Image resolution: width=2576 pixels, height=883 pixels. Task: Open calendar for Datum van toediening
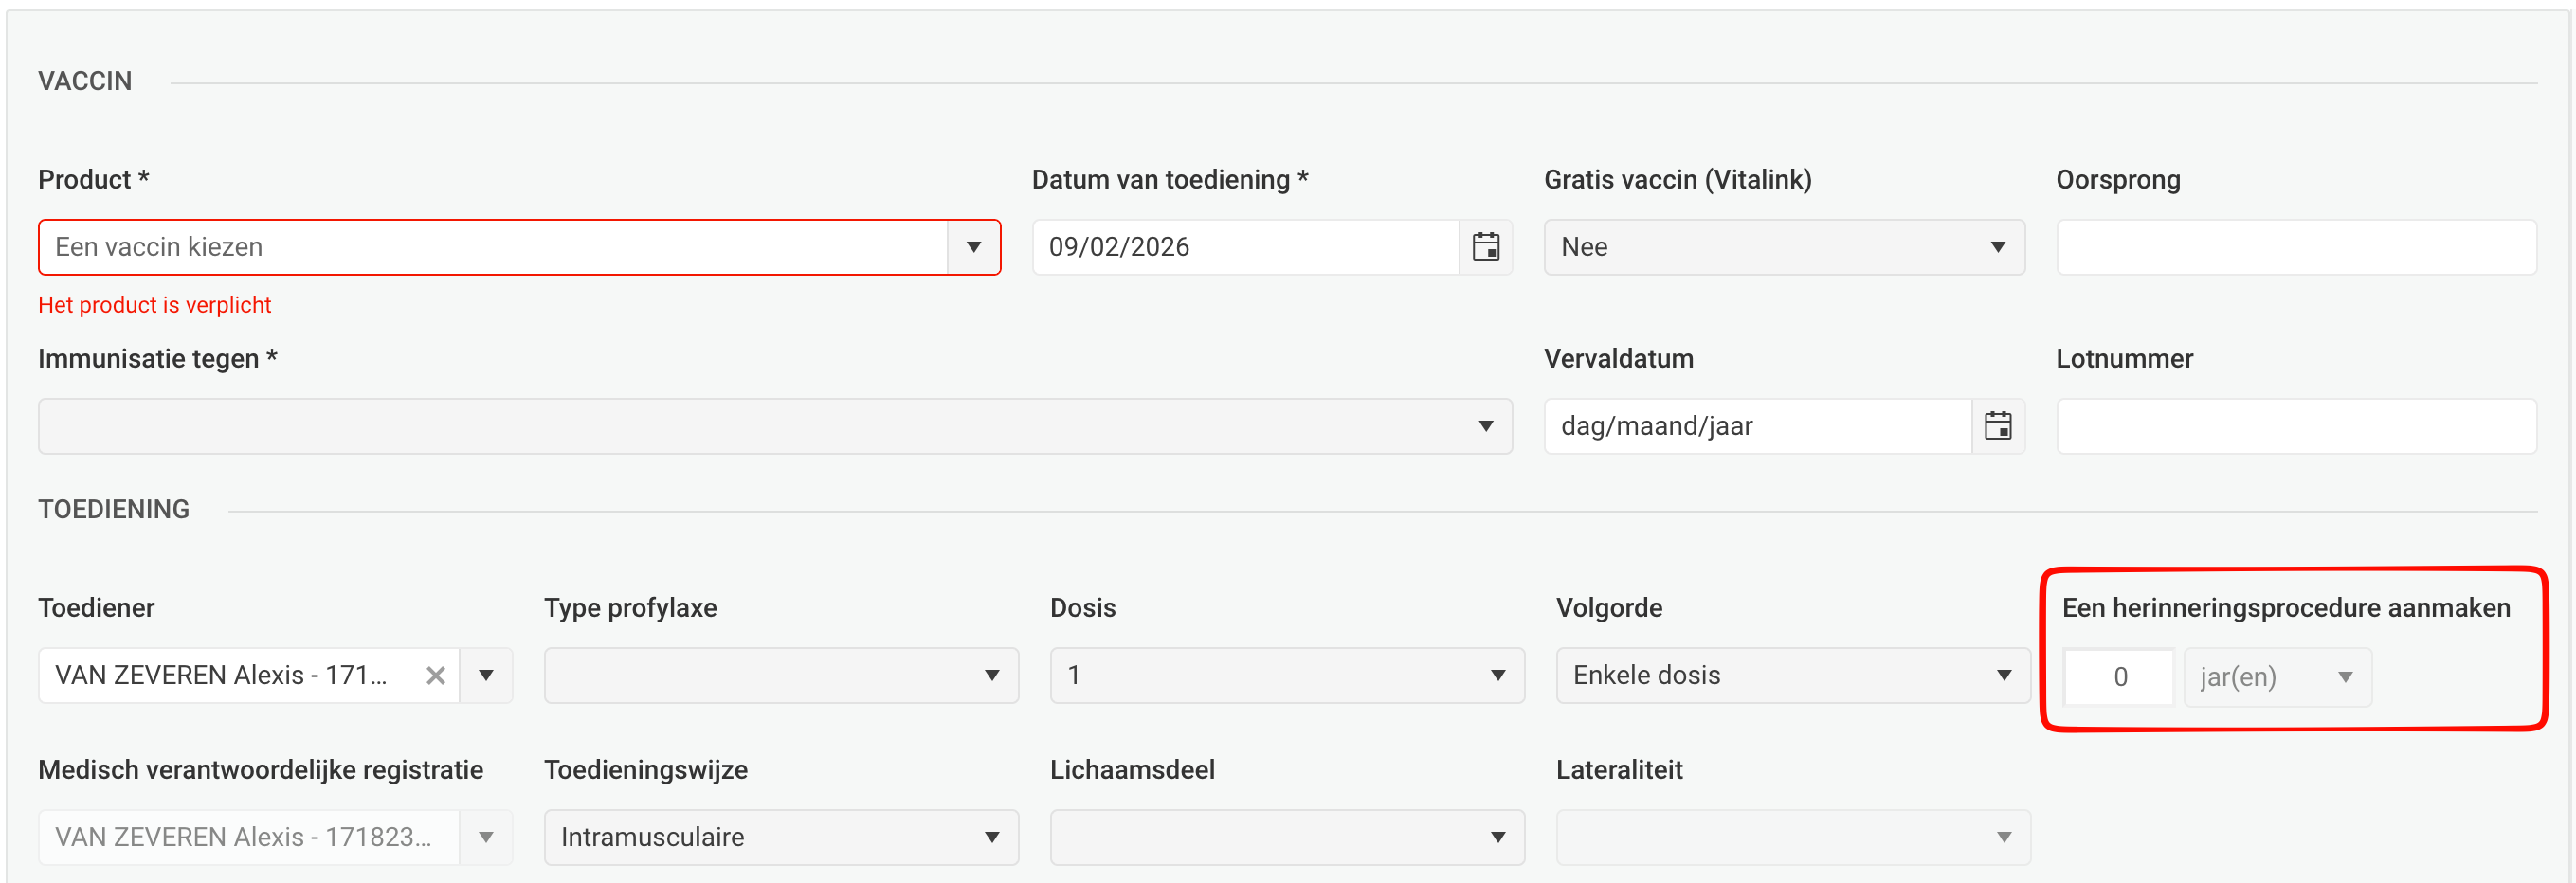pyautogui.click(x=1485, y=247)
